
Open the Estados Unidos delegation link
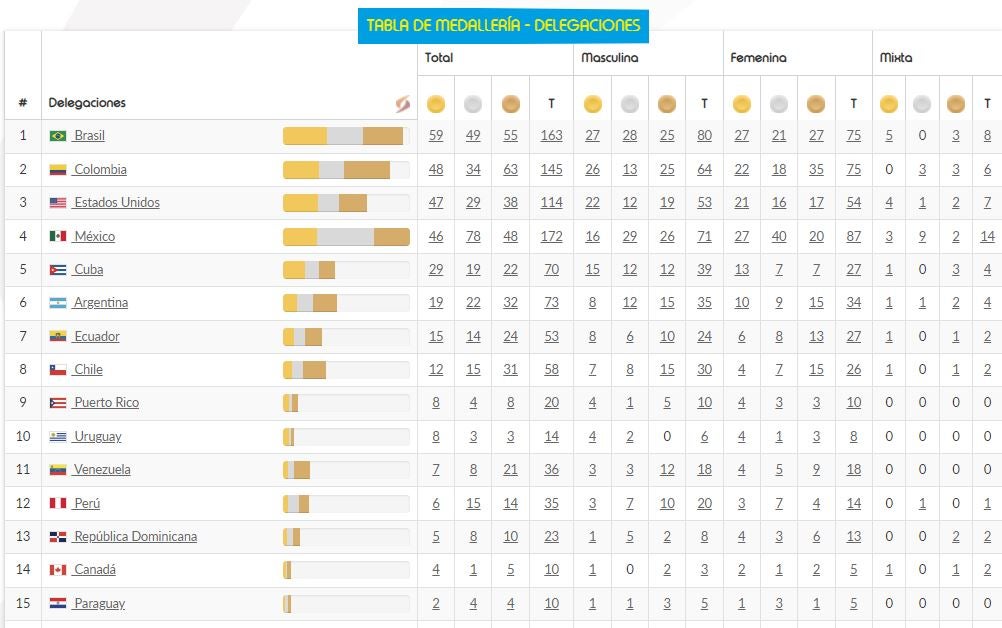pos(117,203)
